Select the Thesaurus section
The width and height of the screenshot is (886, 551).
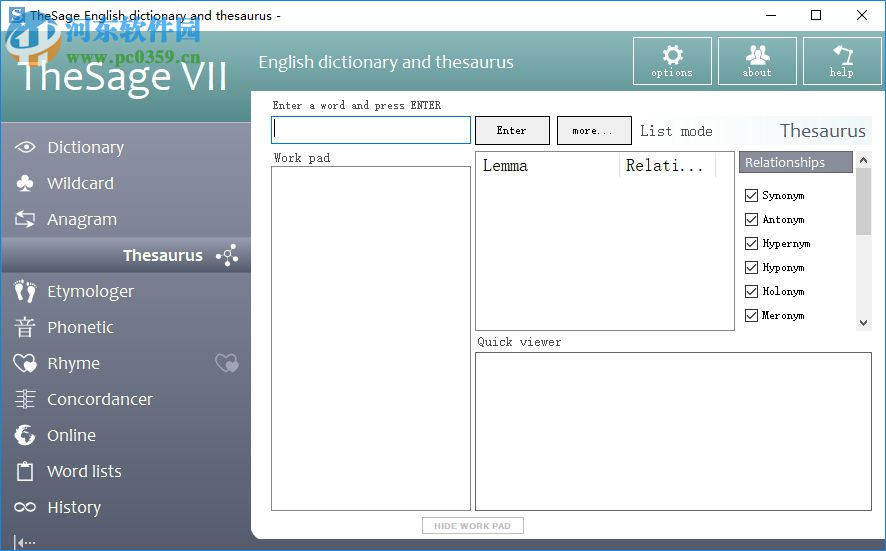point(125,255)
